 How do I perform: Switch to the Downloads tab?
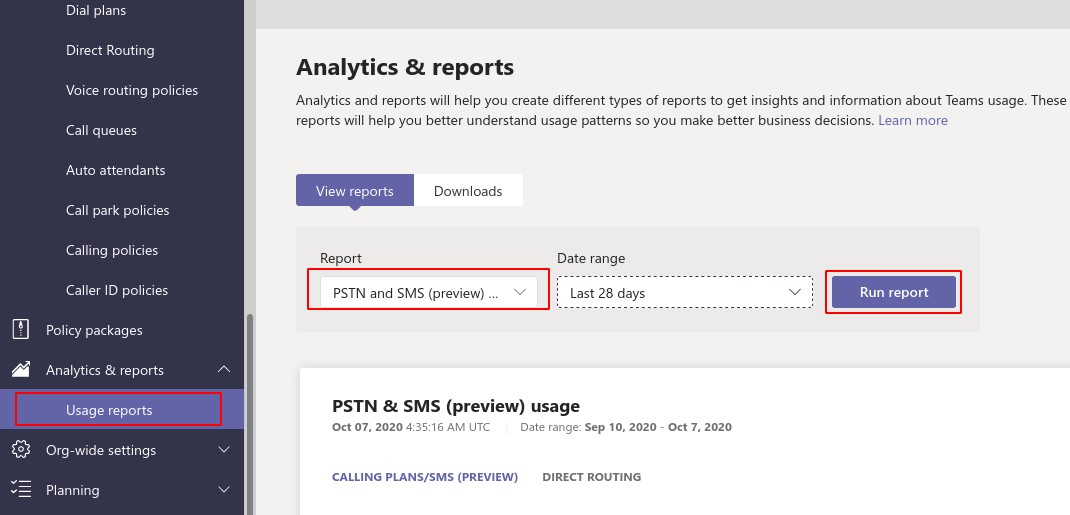click(468, 190)
